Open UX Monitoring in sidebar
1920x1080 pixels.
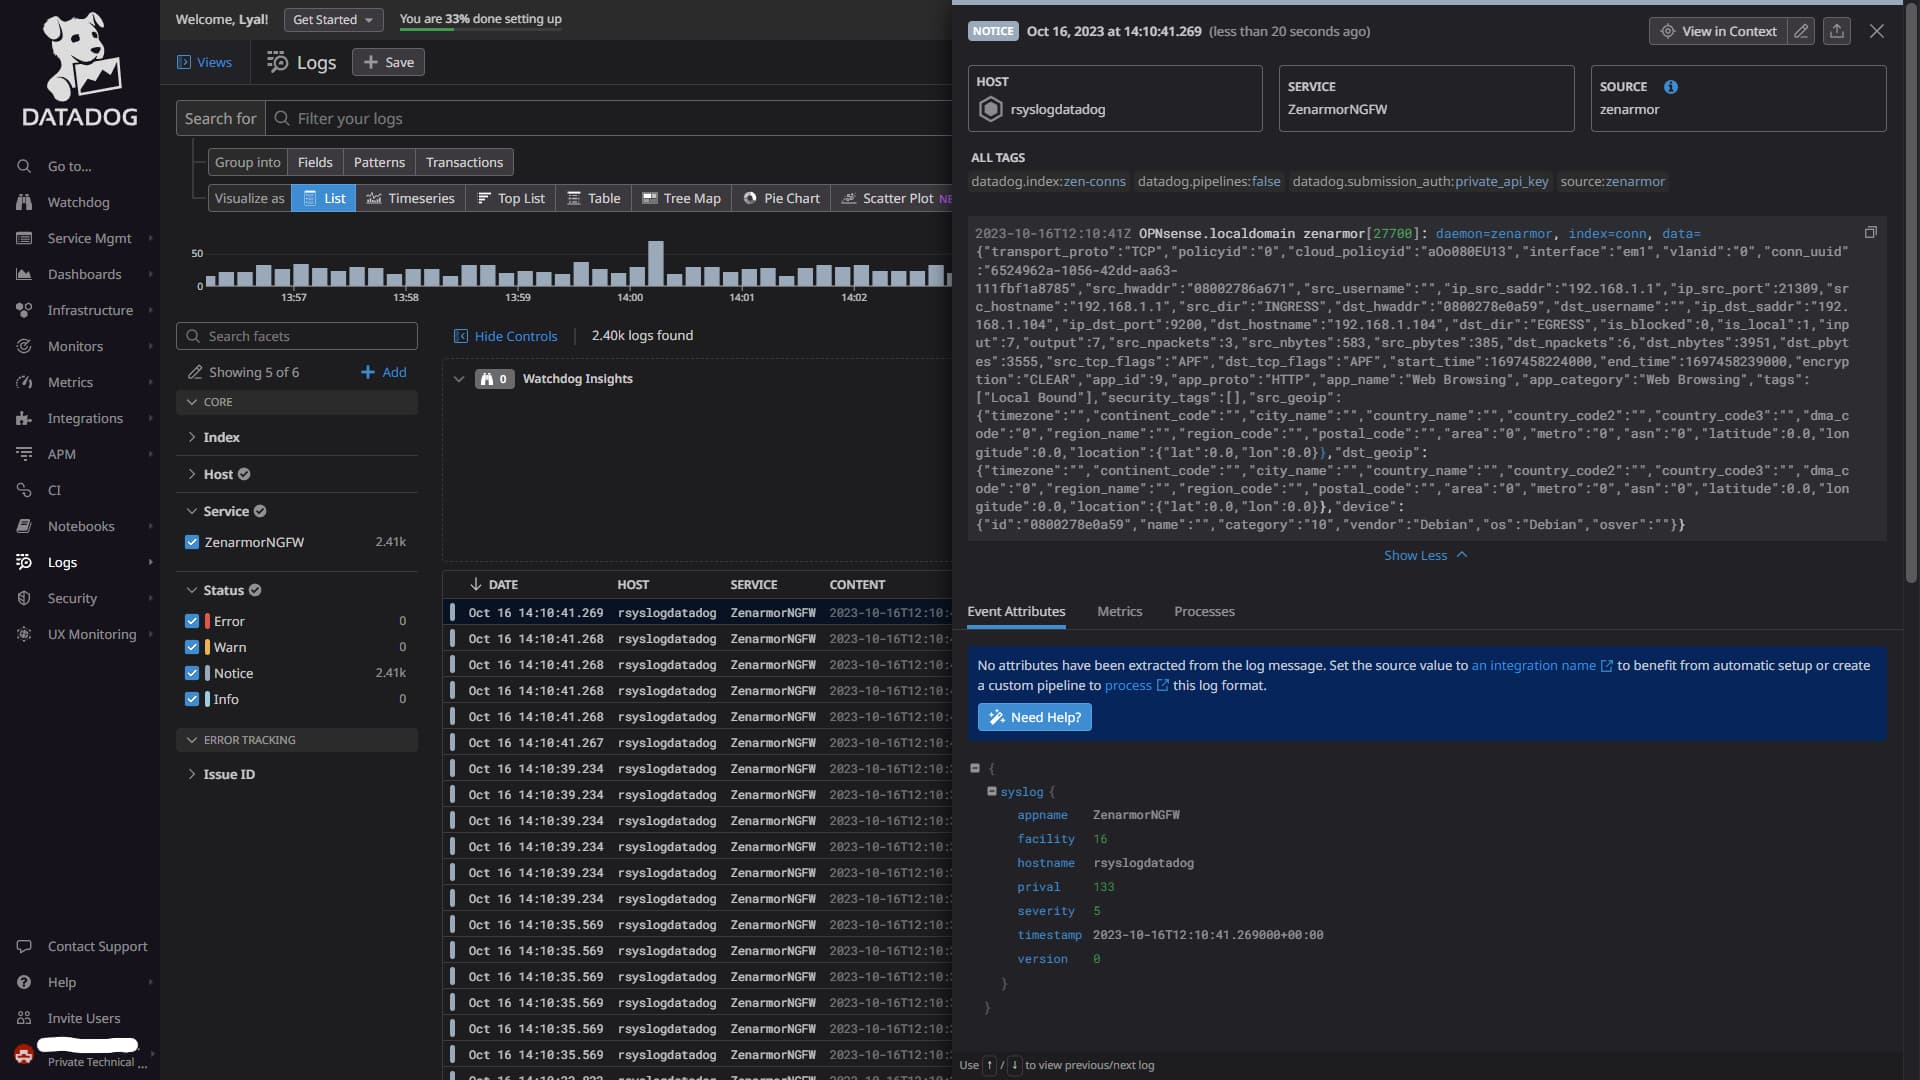click(91, 634)
